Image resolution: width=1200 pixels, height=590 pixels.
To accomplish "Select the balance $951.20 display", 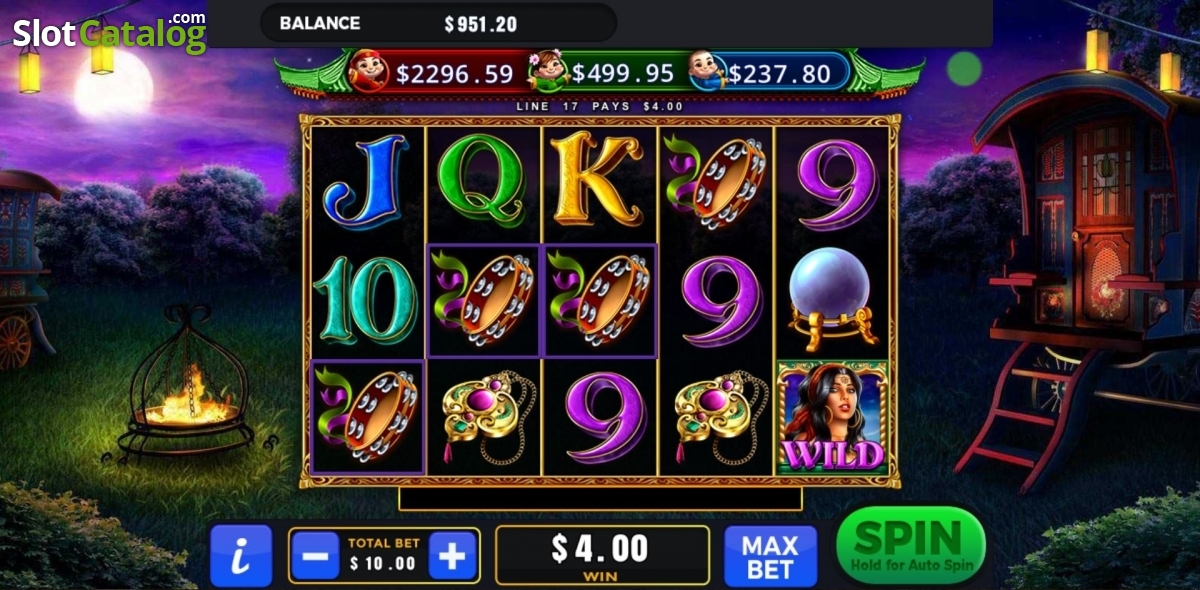I will click(x=438, y=22).
